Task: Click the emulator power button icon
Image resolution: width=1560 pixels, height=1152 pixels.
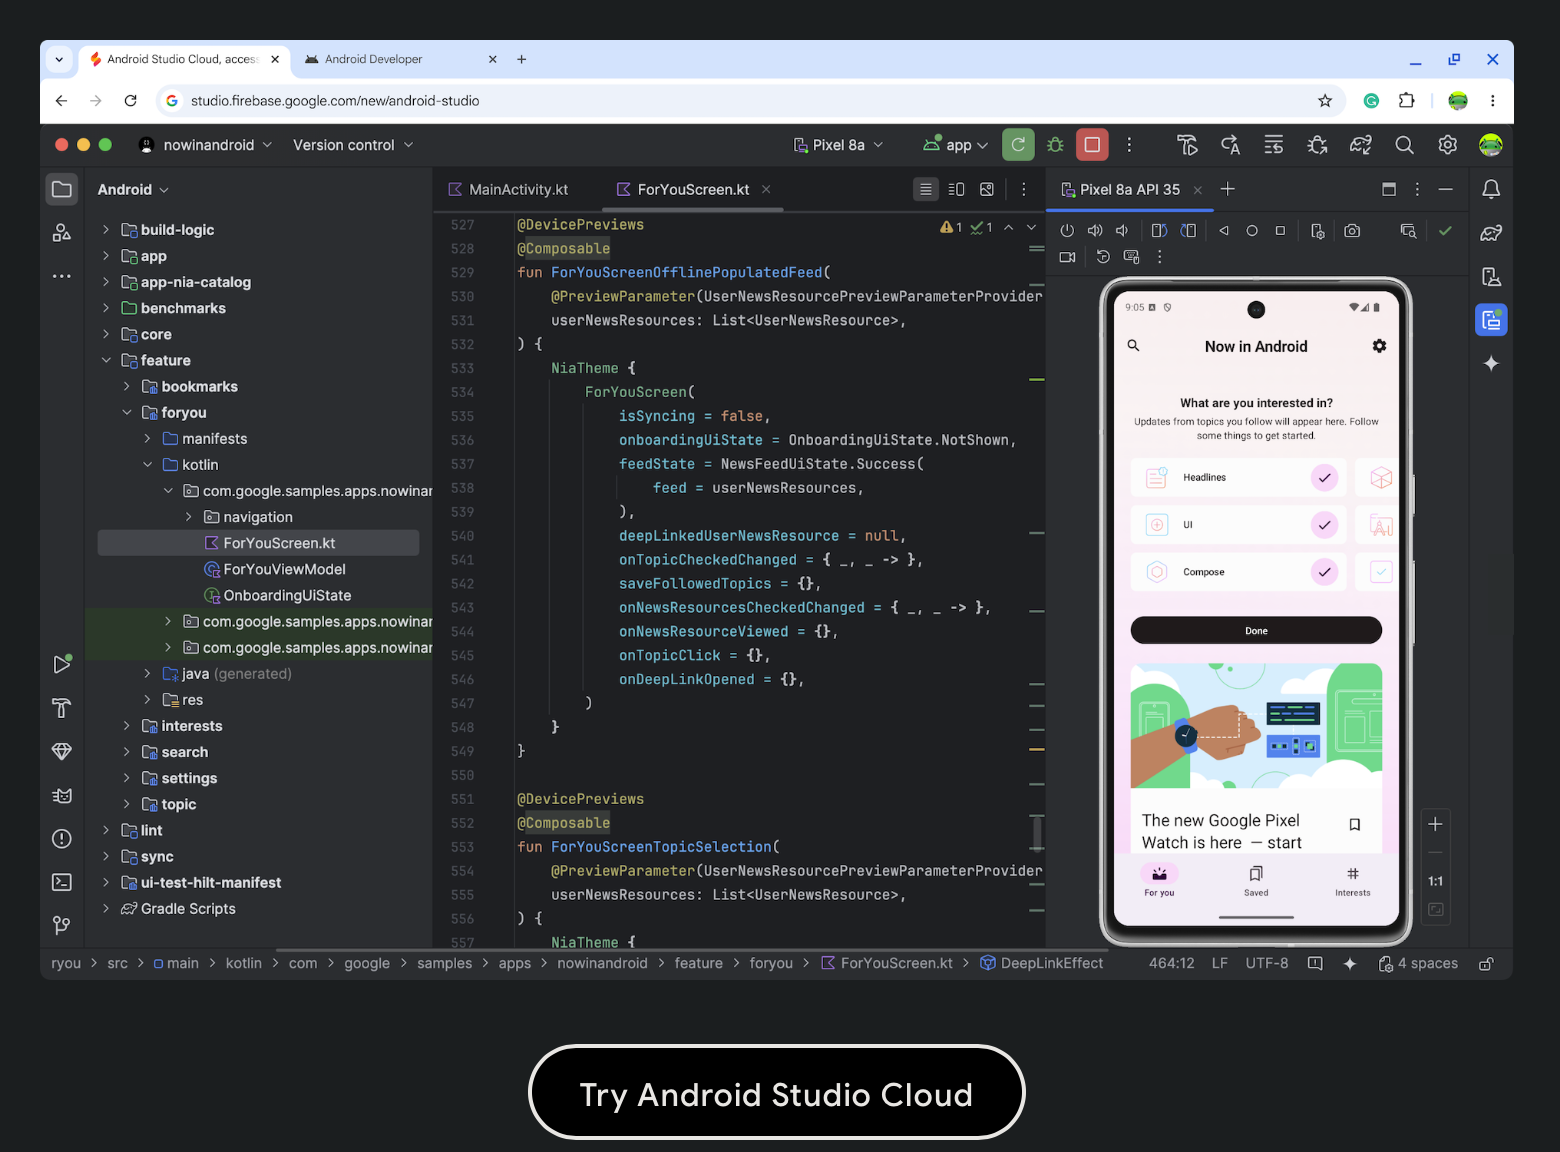Action: tap(1067, 231)
